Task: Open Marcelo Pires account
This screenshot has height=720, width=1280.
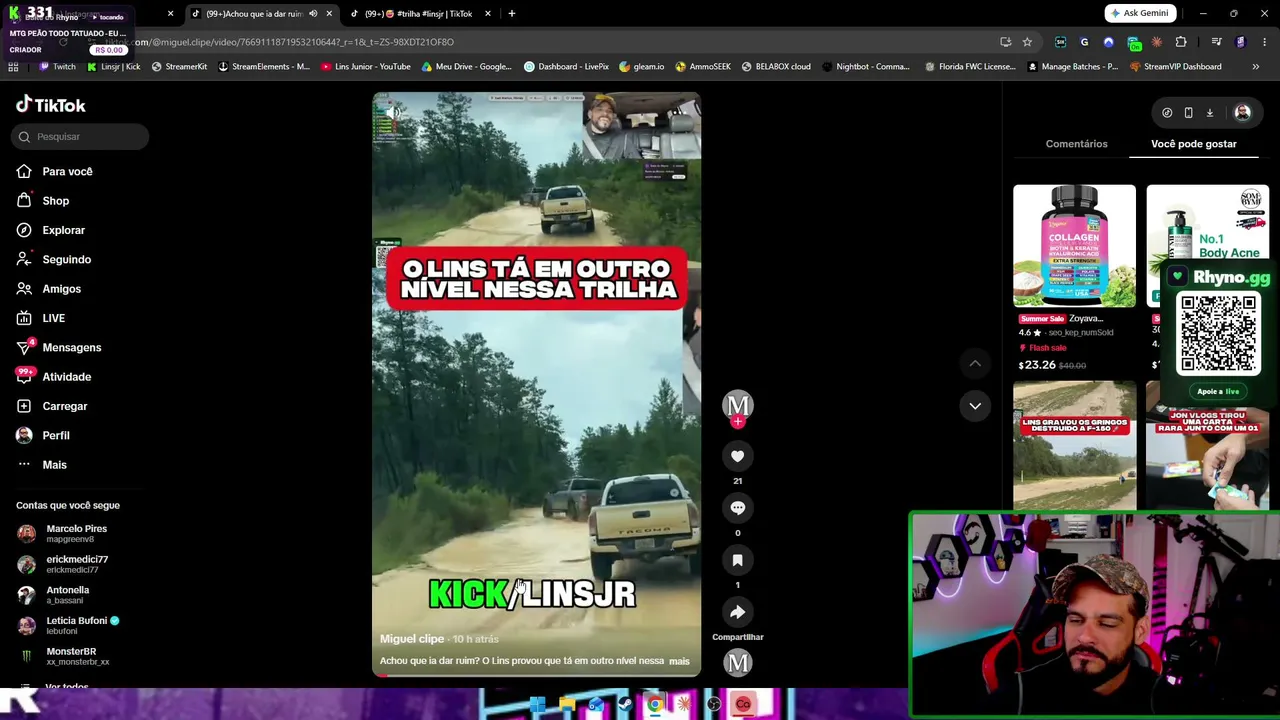Action: [62, 534]
